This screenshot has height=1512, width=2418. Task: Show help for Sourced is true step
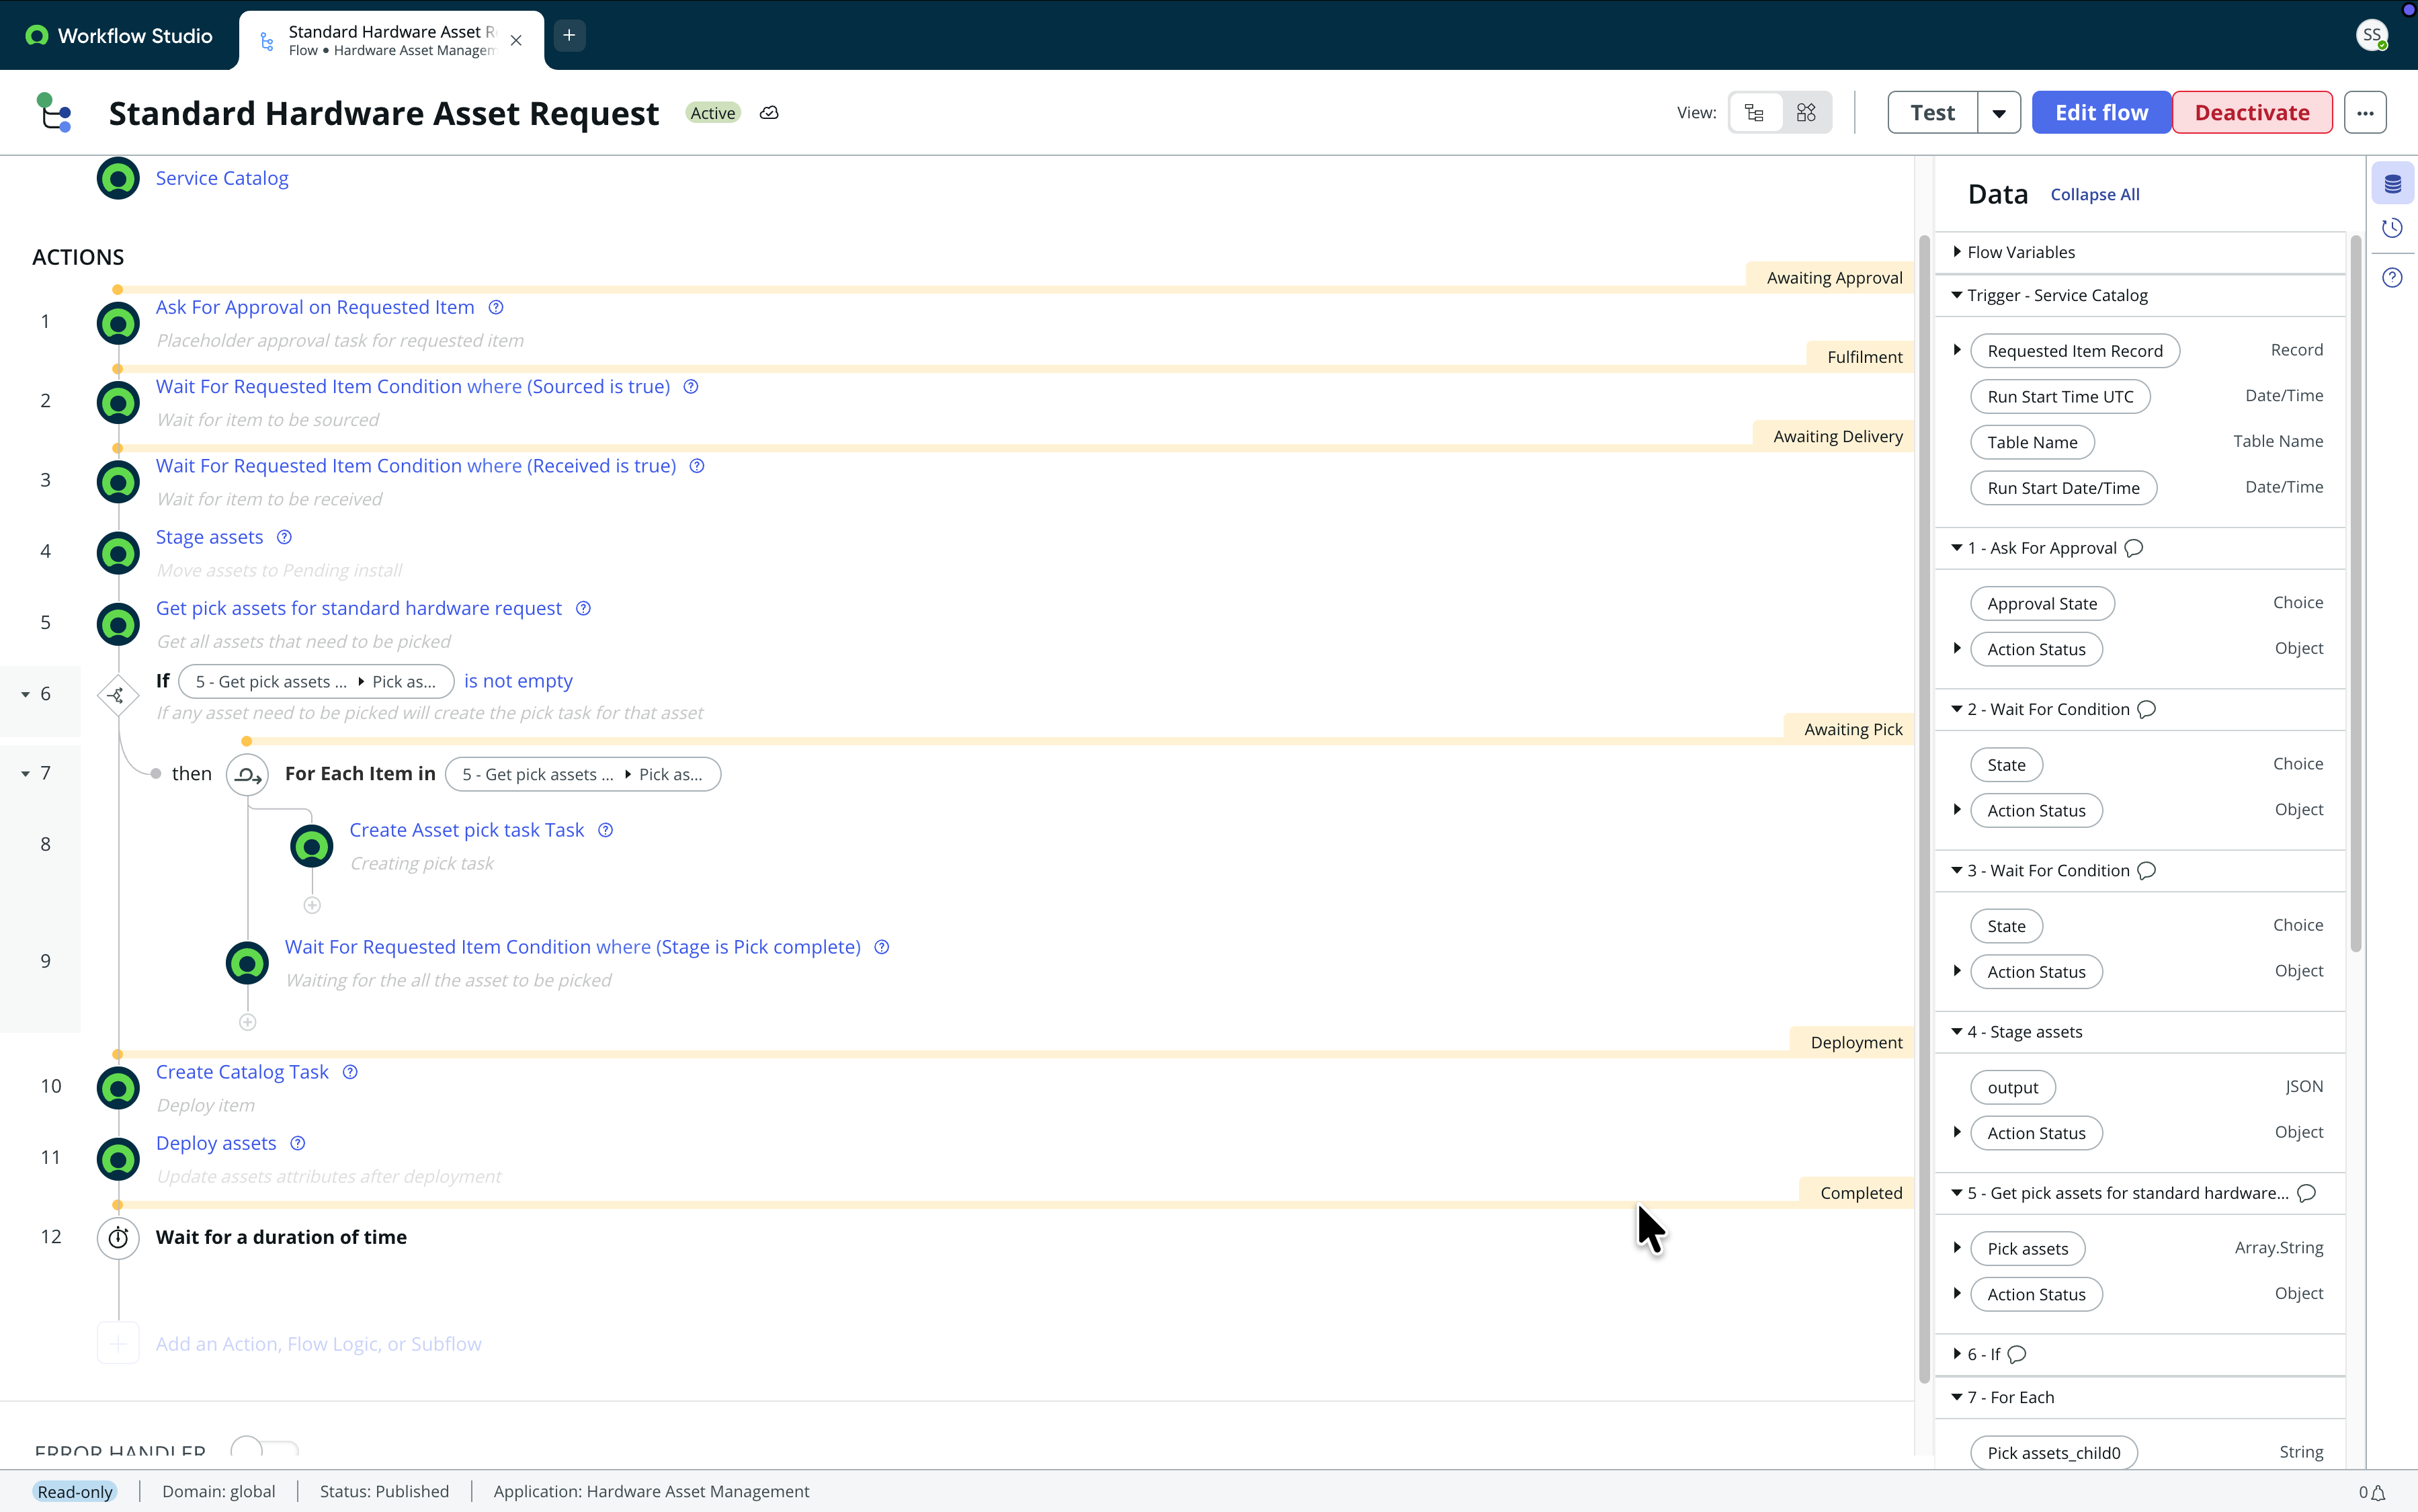691,386
